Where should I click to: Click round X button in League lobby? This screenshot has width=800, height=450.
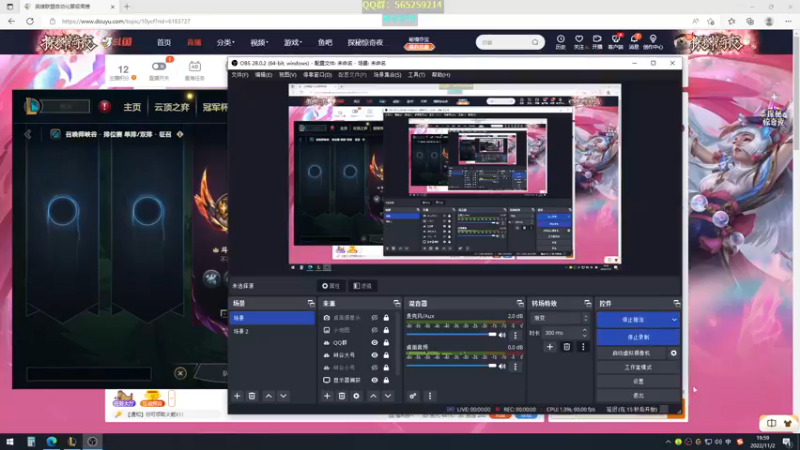(x=180, y=373)
